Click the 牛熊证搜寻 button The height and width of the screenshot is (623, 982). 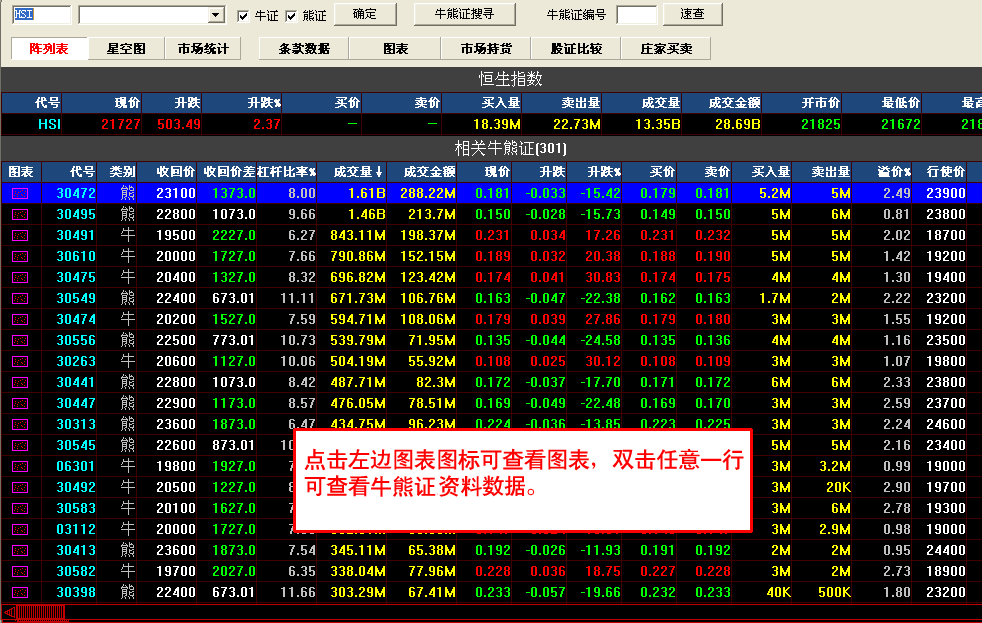point(463,14)
